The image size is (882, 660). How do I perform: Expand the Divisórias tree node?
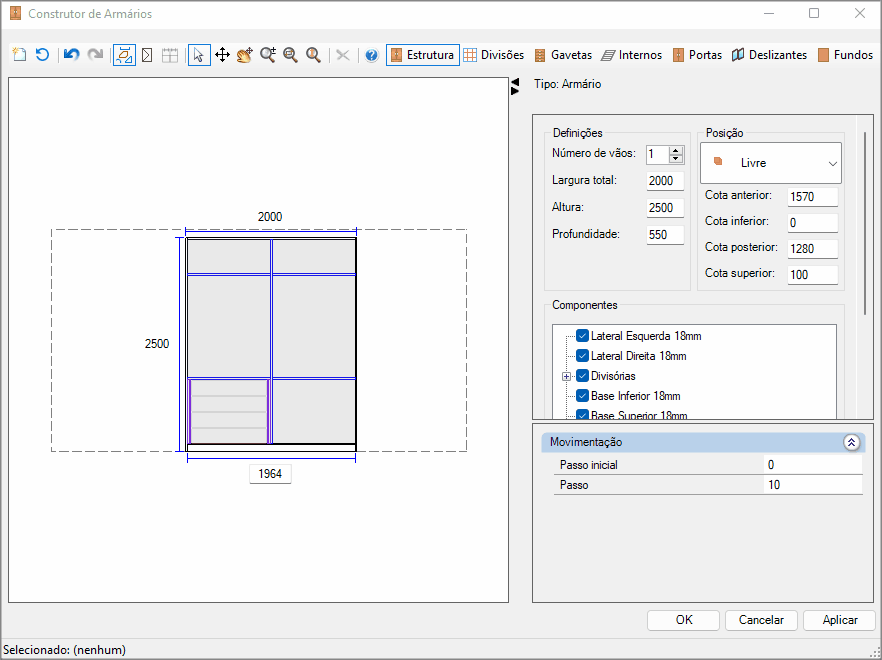click(x=566, y=376)
